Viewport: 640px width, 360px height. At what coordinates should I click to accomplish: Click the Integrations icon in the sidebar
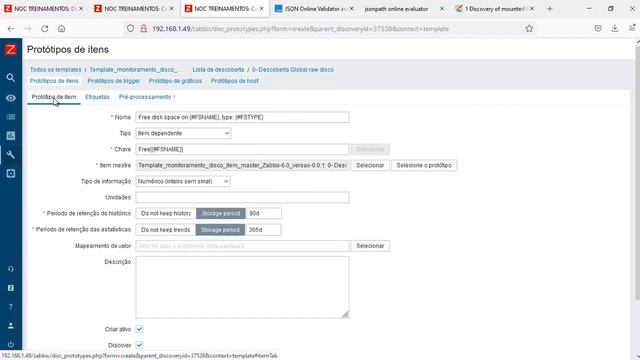pyautogui.click(x=11, y=288)
